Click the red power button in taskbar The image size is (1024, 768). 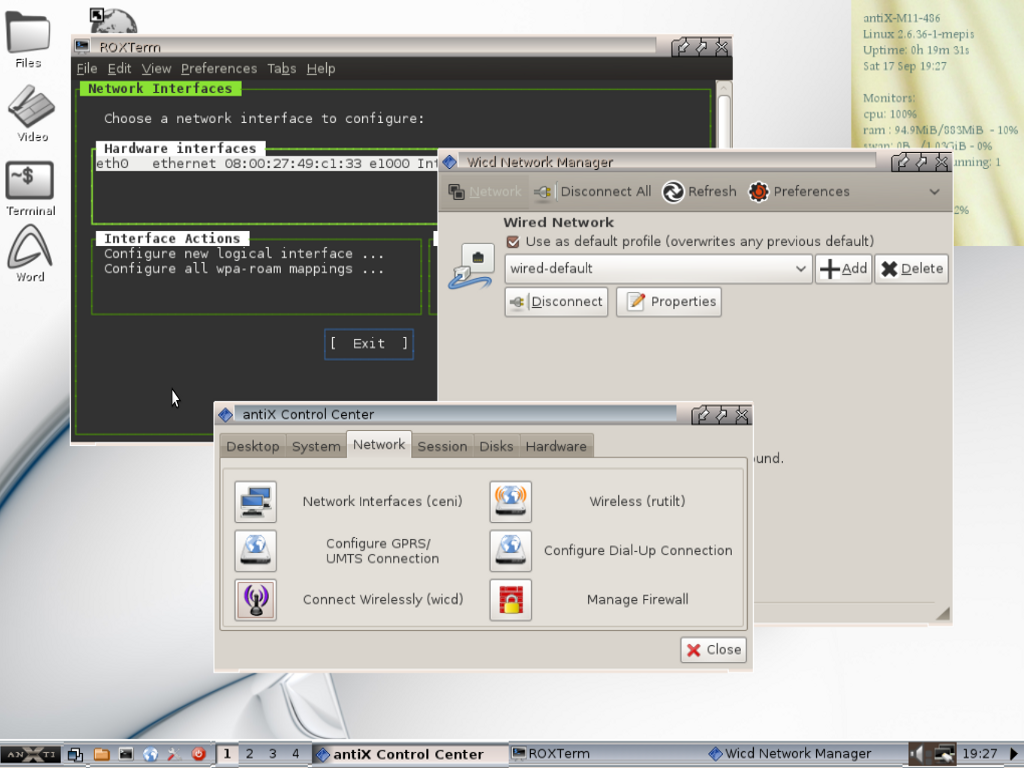click(x=199, y=754)
